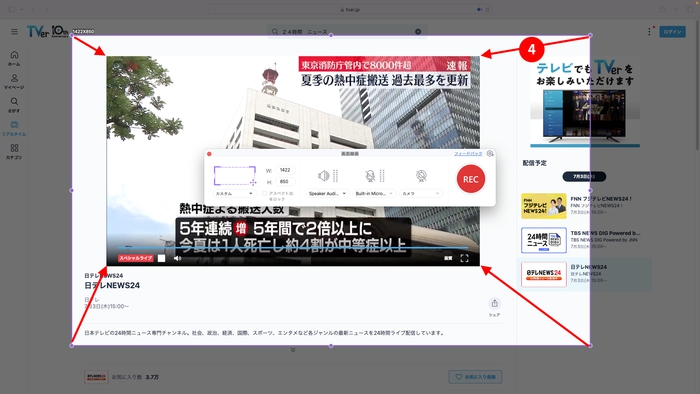Open a new tab with Safari plus icon
700x394 pixels.
[676, 9]
